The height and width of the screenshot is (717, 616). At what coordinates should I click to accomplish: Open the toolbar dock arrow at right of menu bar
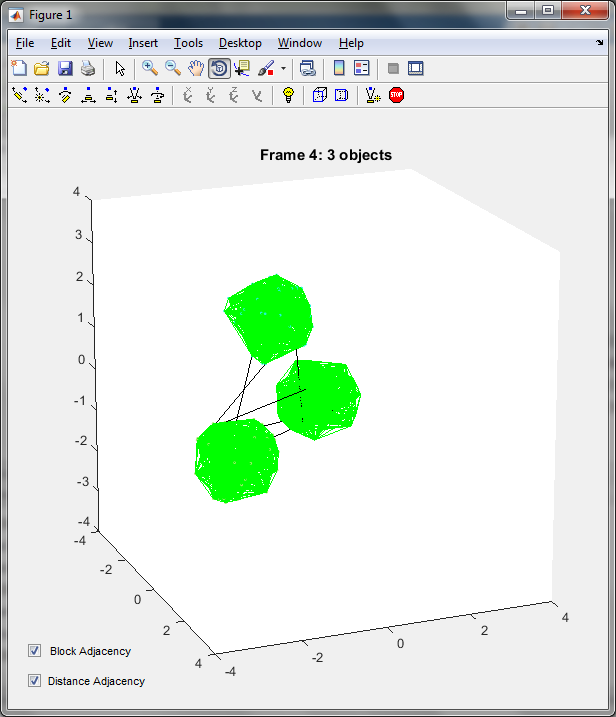(600, 43)
